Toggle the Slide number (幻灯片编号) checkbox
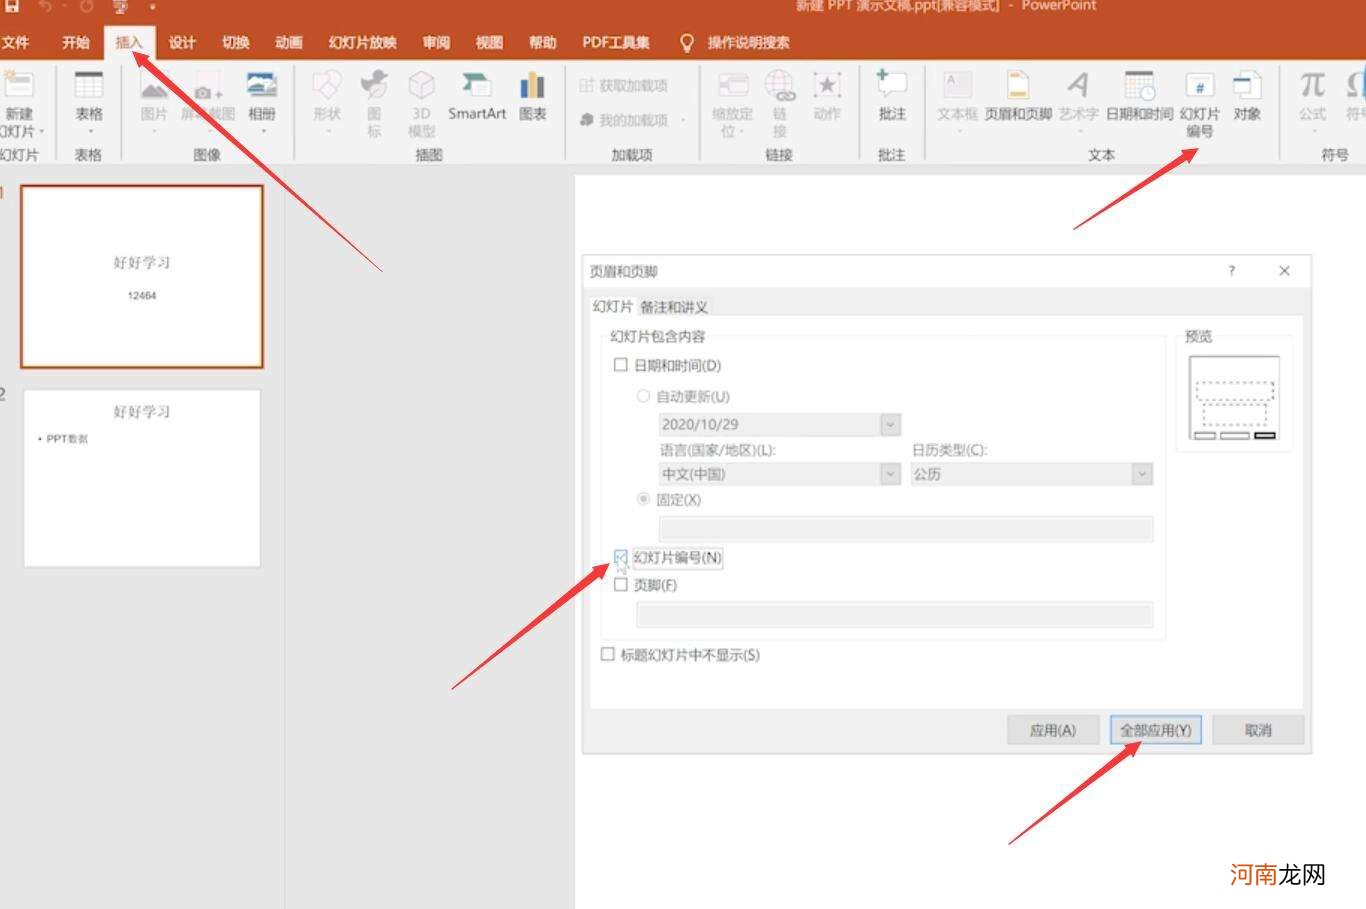Viewport: 1366px width, 909px height. [620, 557]
